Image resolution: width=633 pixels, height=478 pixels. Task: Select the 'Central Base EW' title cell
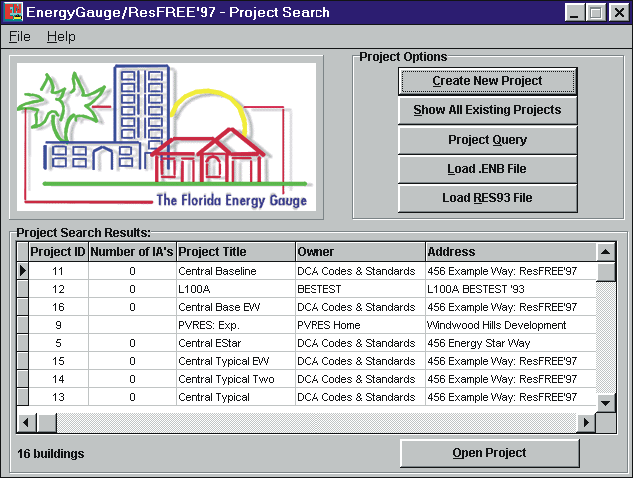[236, 307]
